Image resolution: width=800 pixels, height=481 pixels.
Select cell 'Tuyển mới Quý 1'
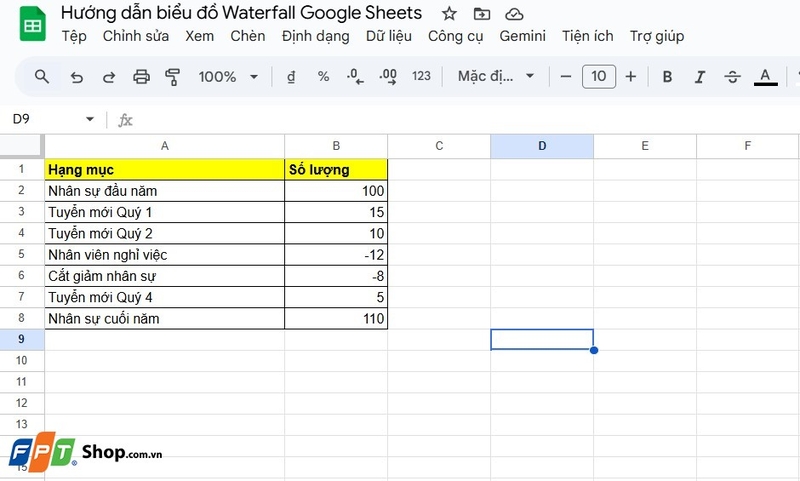click(164, 212)
